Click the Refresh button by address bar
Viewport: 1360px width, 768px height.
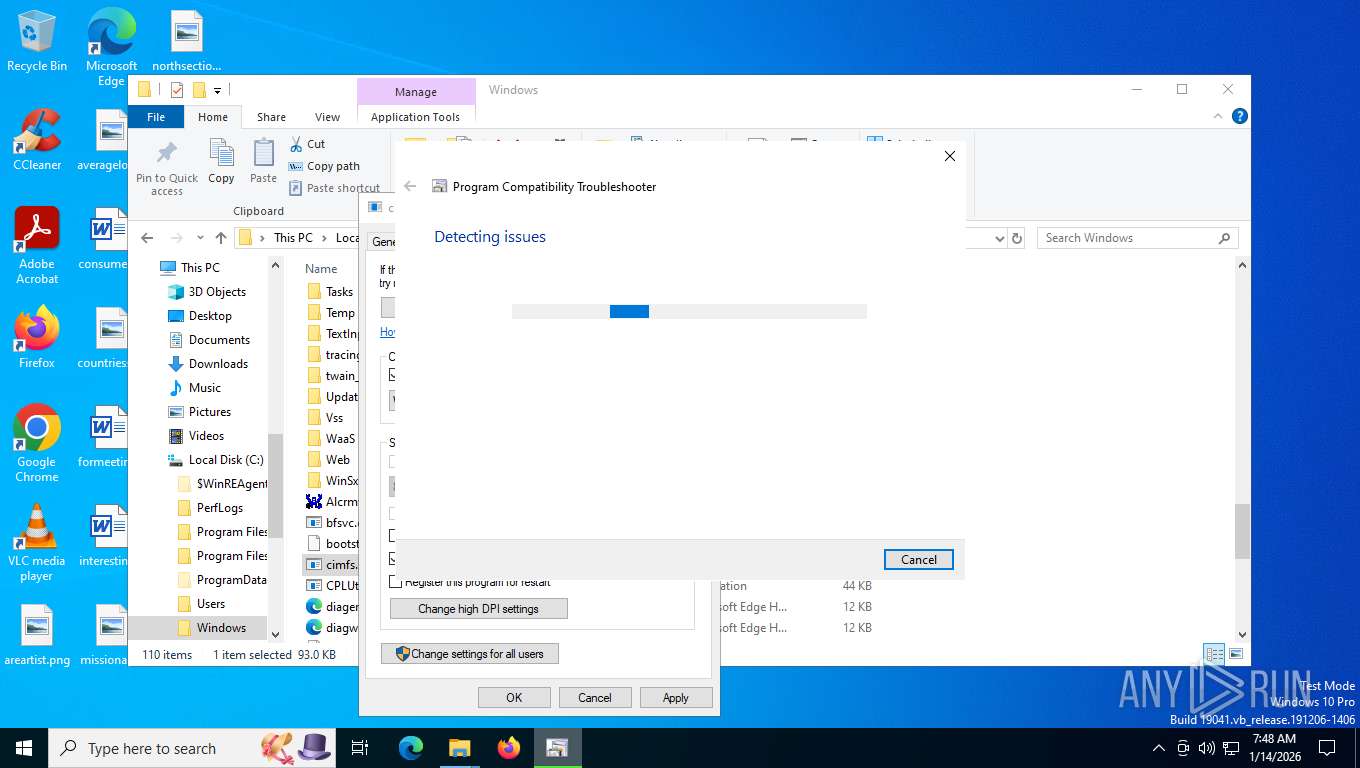(1017, 238)
